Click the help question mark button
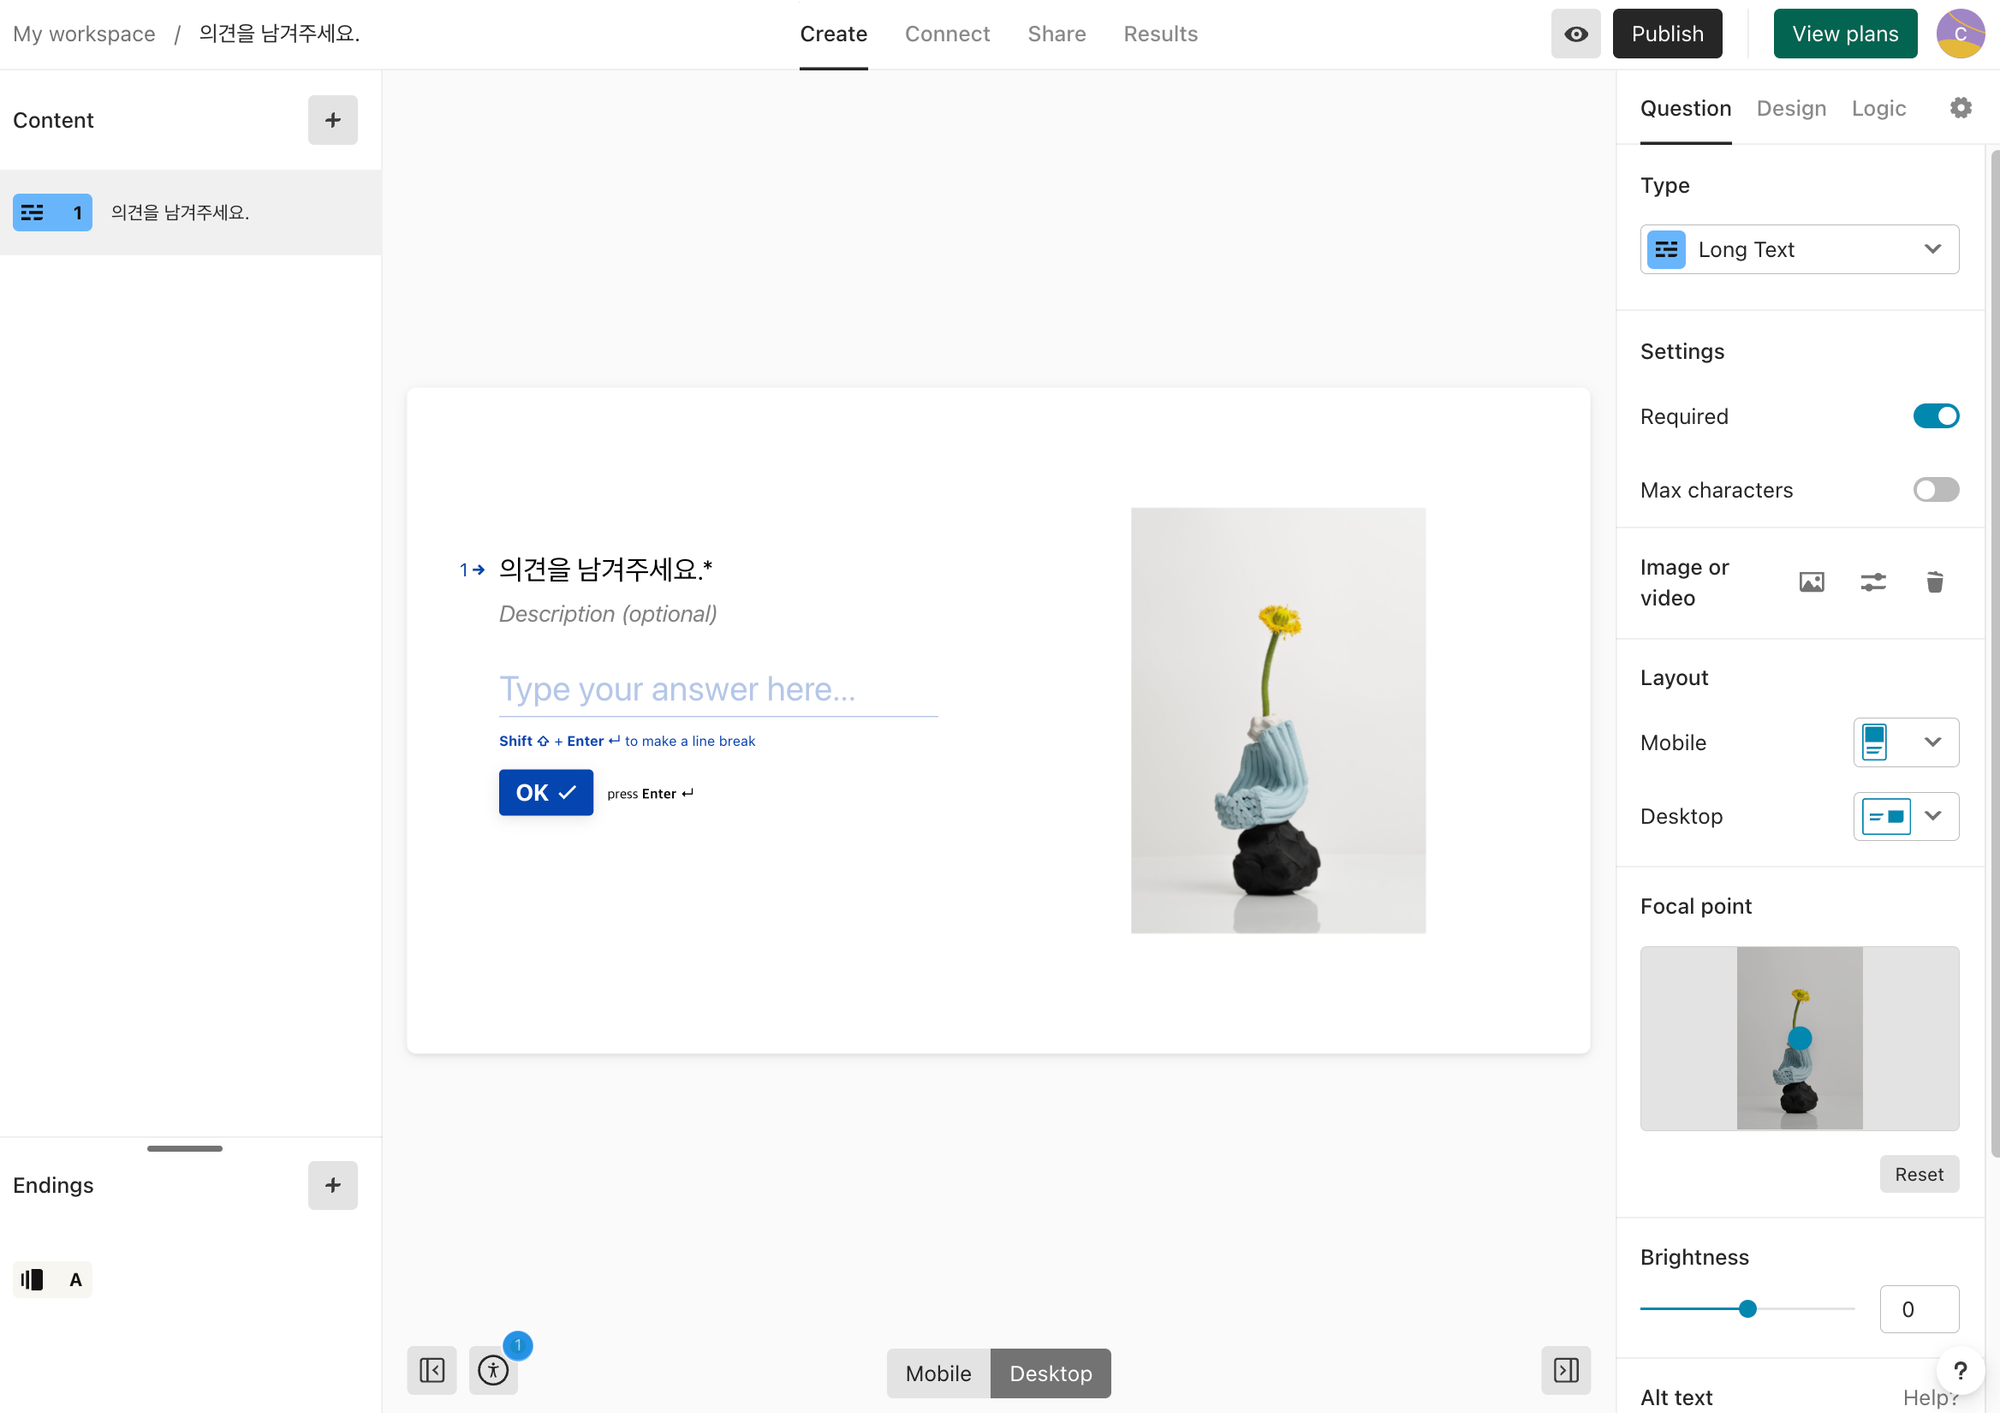Viewport: 2000px width, 1413px height. tap(1960, 1370)
